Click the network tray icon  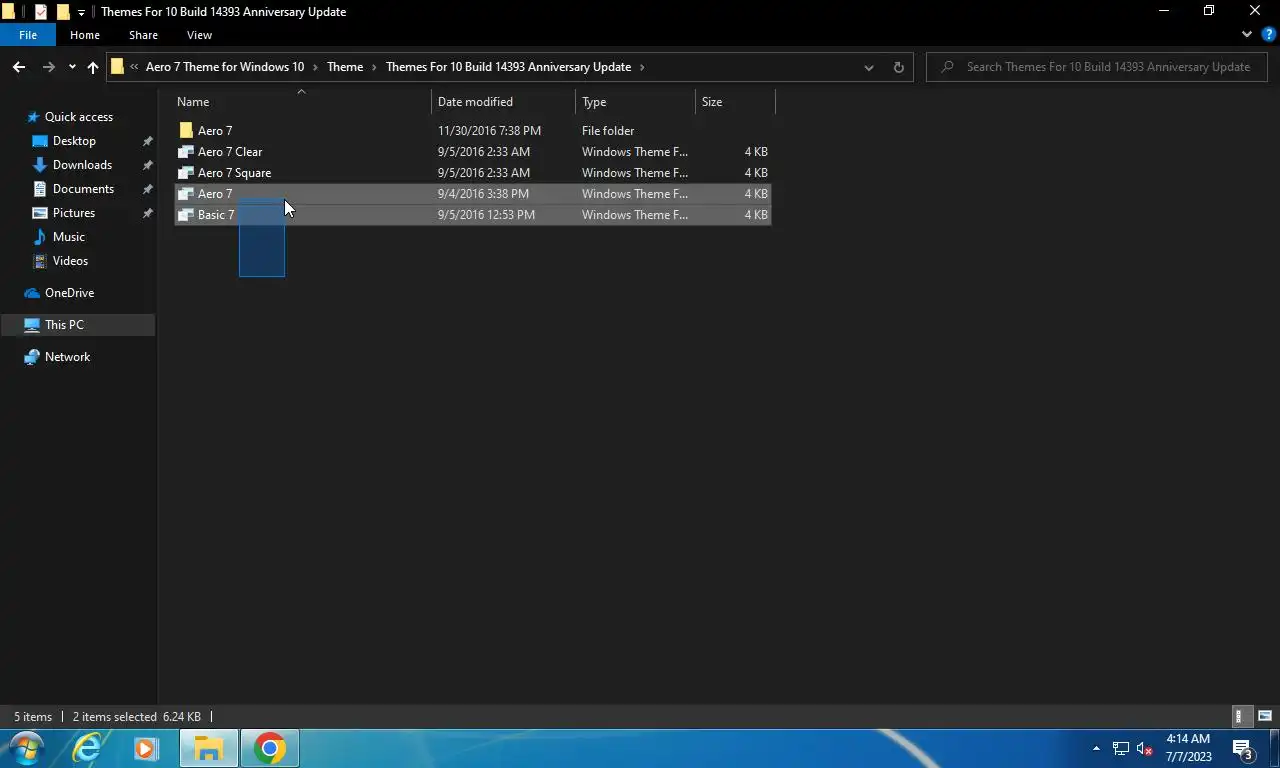(1121, 748)
